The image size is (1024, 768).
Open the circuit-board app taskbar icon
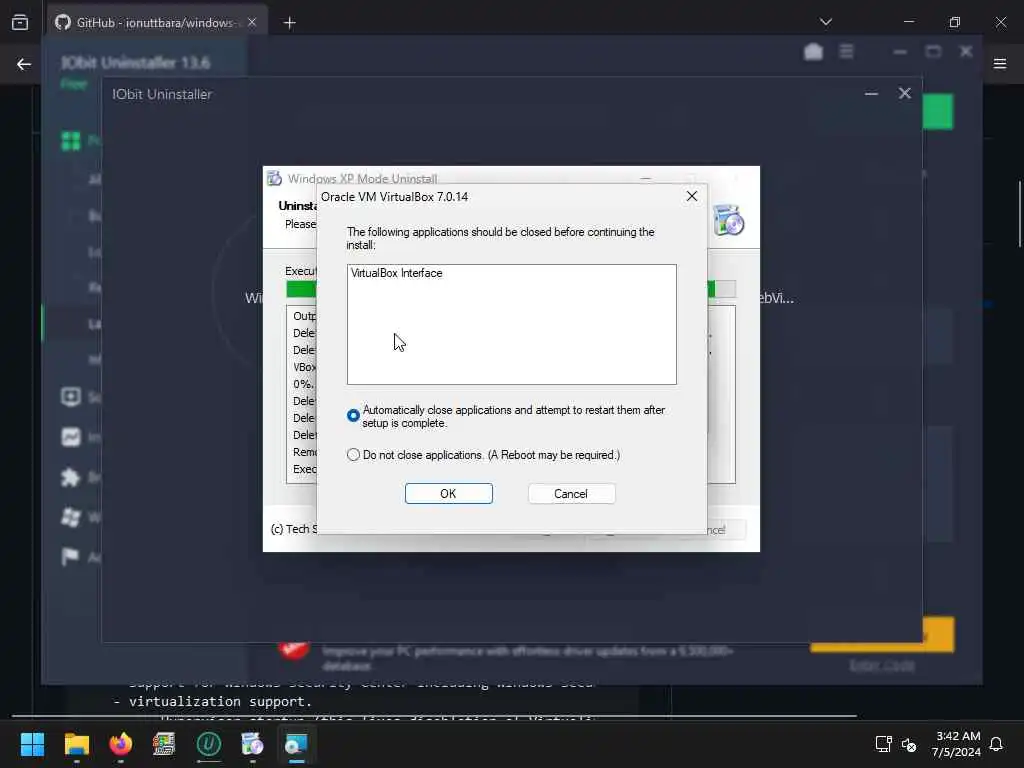[165, 744]
